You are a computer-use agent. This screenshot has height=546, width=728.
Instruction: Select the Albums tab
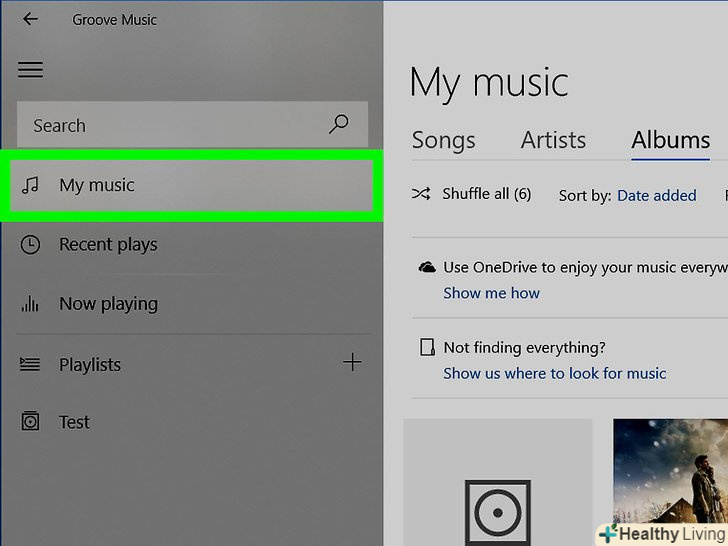pos(670,140)
